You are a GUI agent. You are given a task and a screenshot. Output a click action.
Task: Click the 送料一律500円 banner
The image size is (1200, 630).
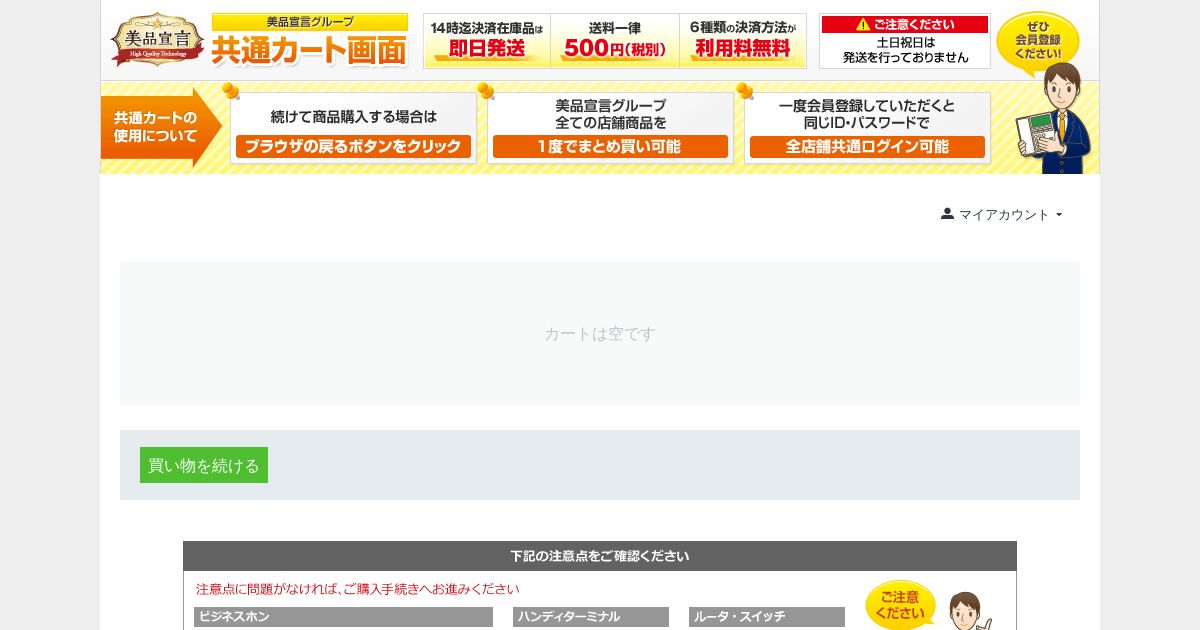[615, 41]
